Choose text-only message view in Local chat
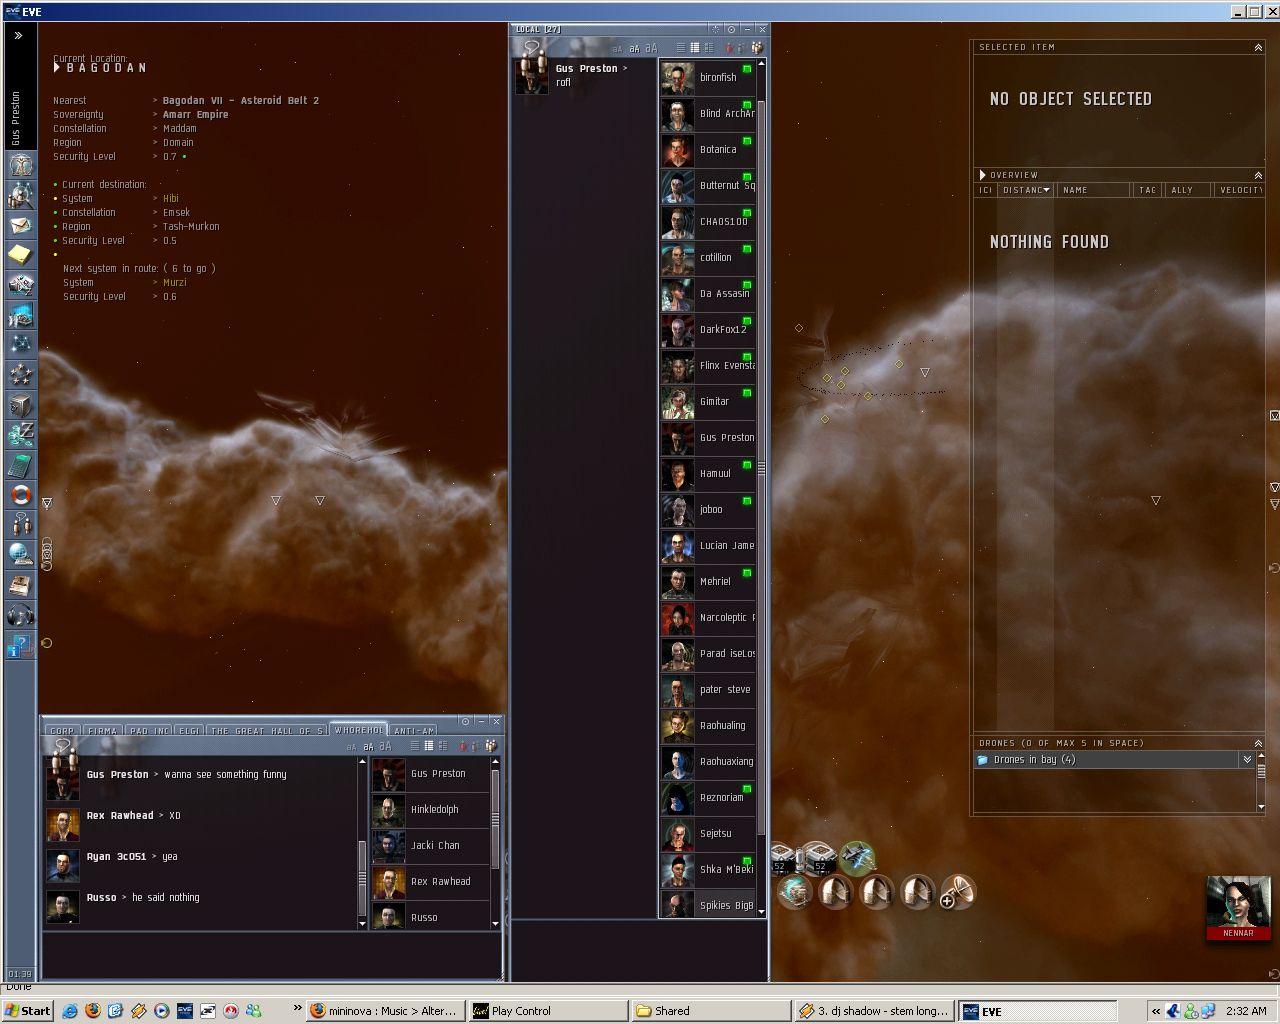The image size is (1280, 1024). 681,47
